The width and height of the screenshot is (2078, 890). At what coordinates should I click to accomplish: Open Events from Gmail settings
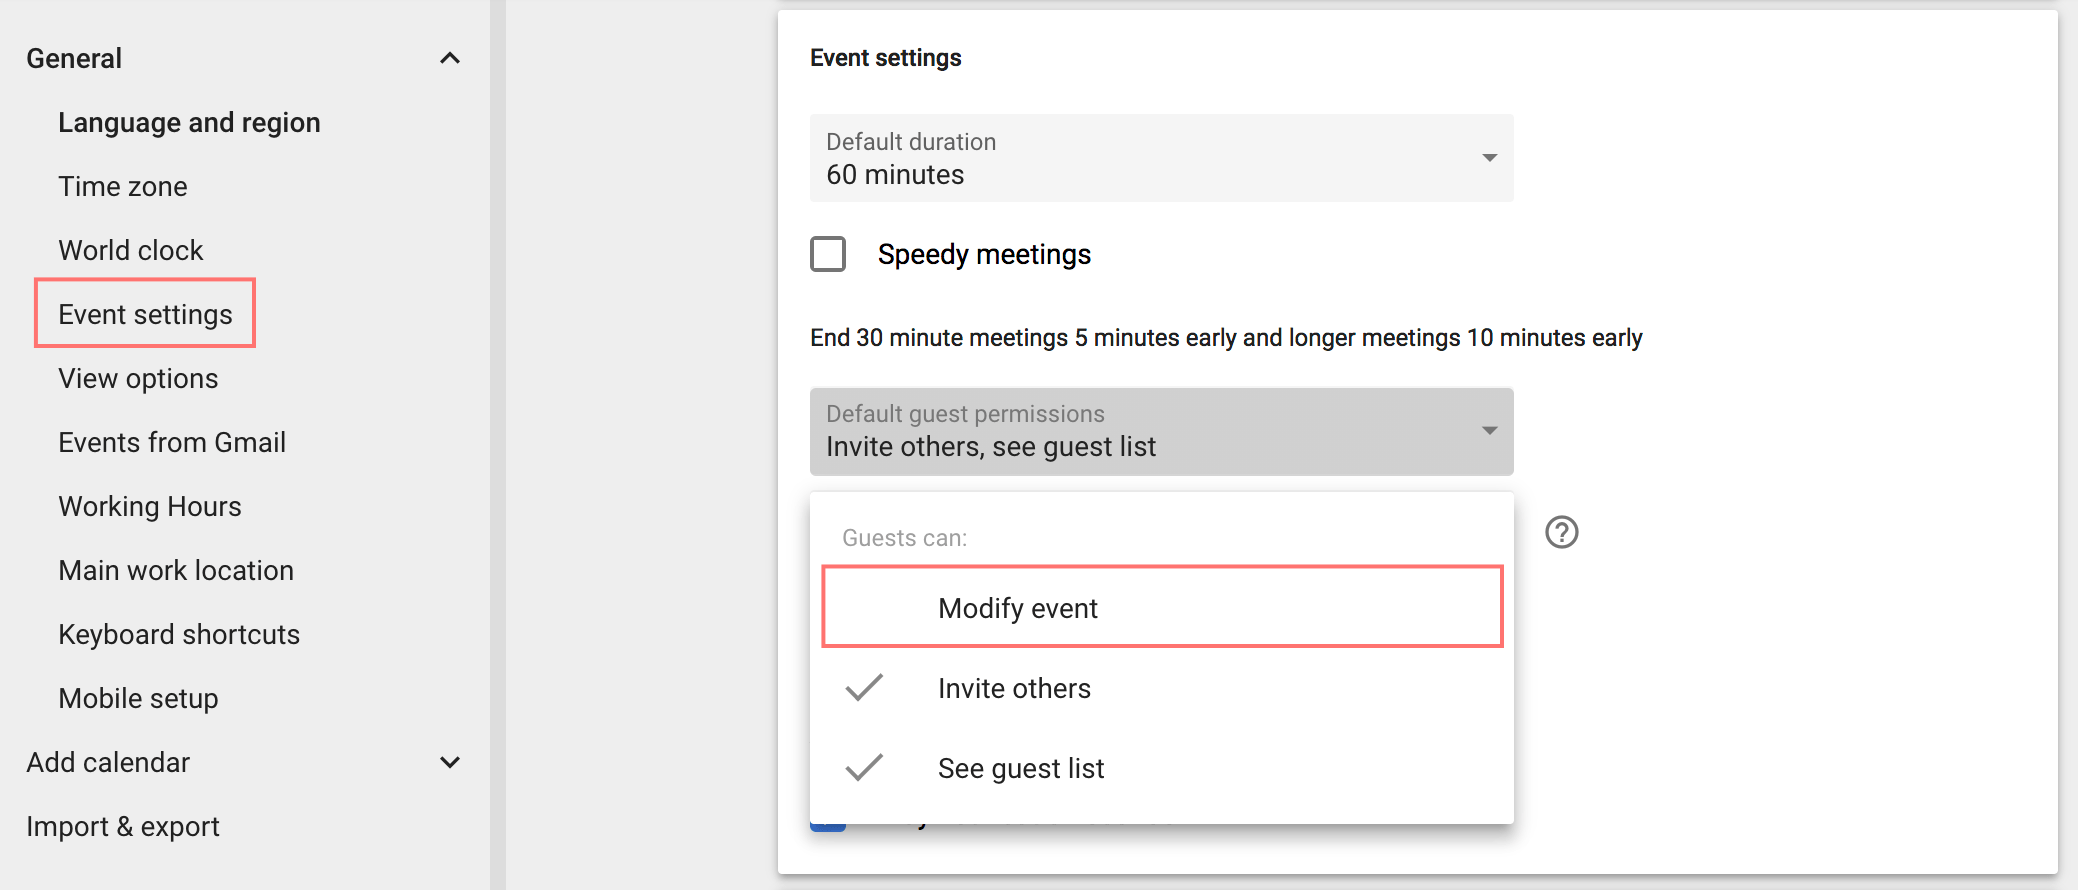[172, 442]
